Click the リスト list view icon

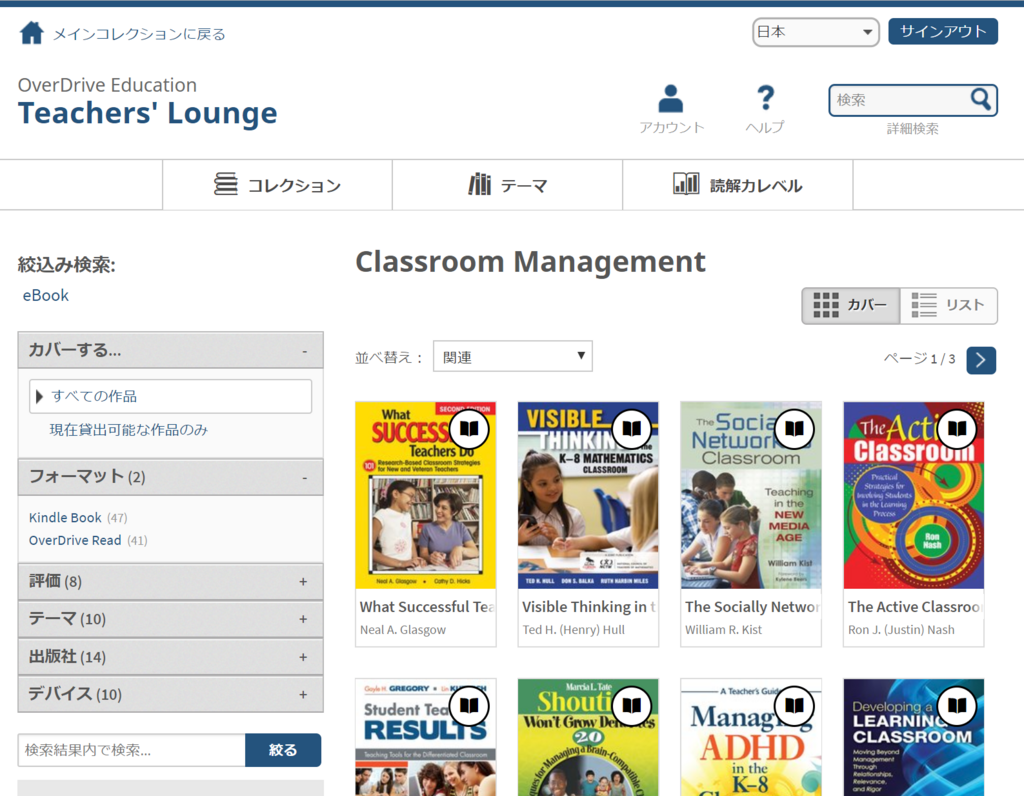click(924, 305)
